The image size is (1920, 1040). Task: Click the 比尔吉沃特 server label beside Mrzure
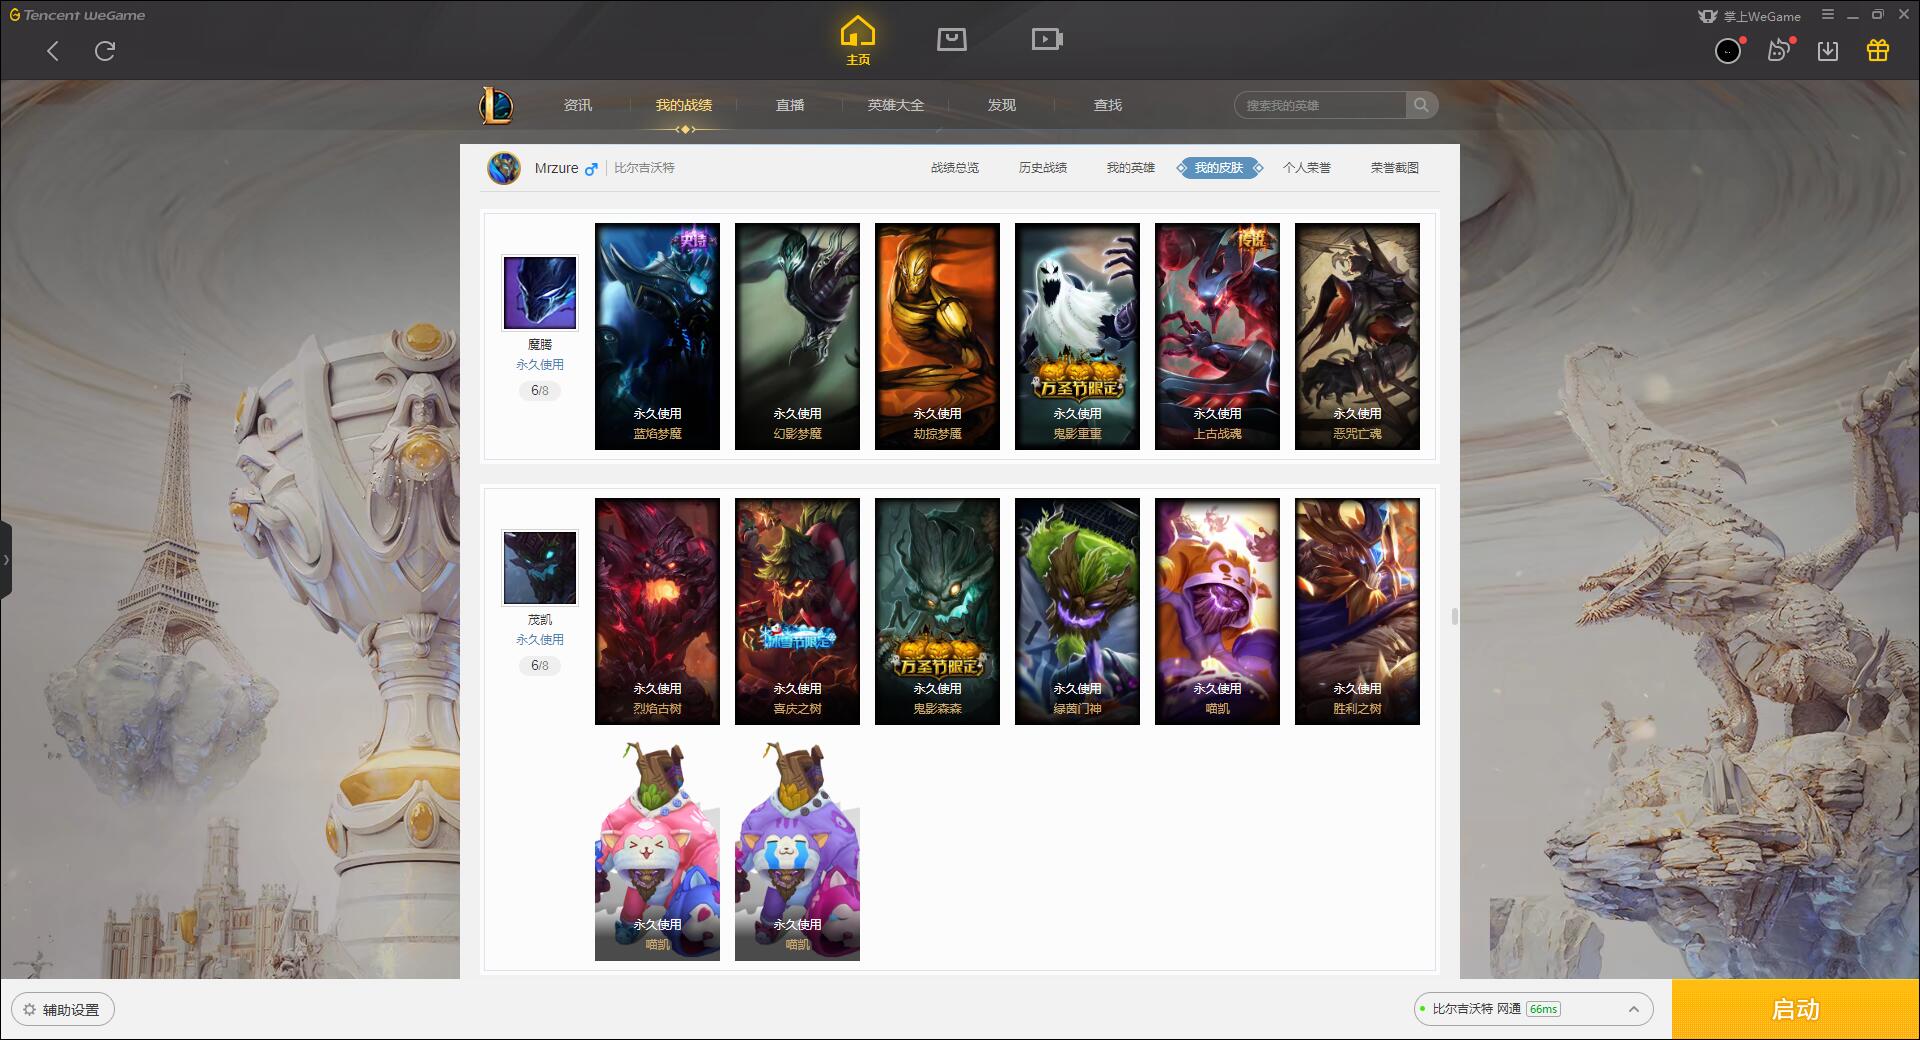pyautogui.click(x=644, y=168)
